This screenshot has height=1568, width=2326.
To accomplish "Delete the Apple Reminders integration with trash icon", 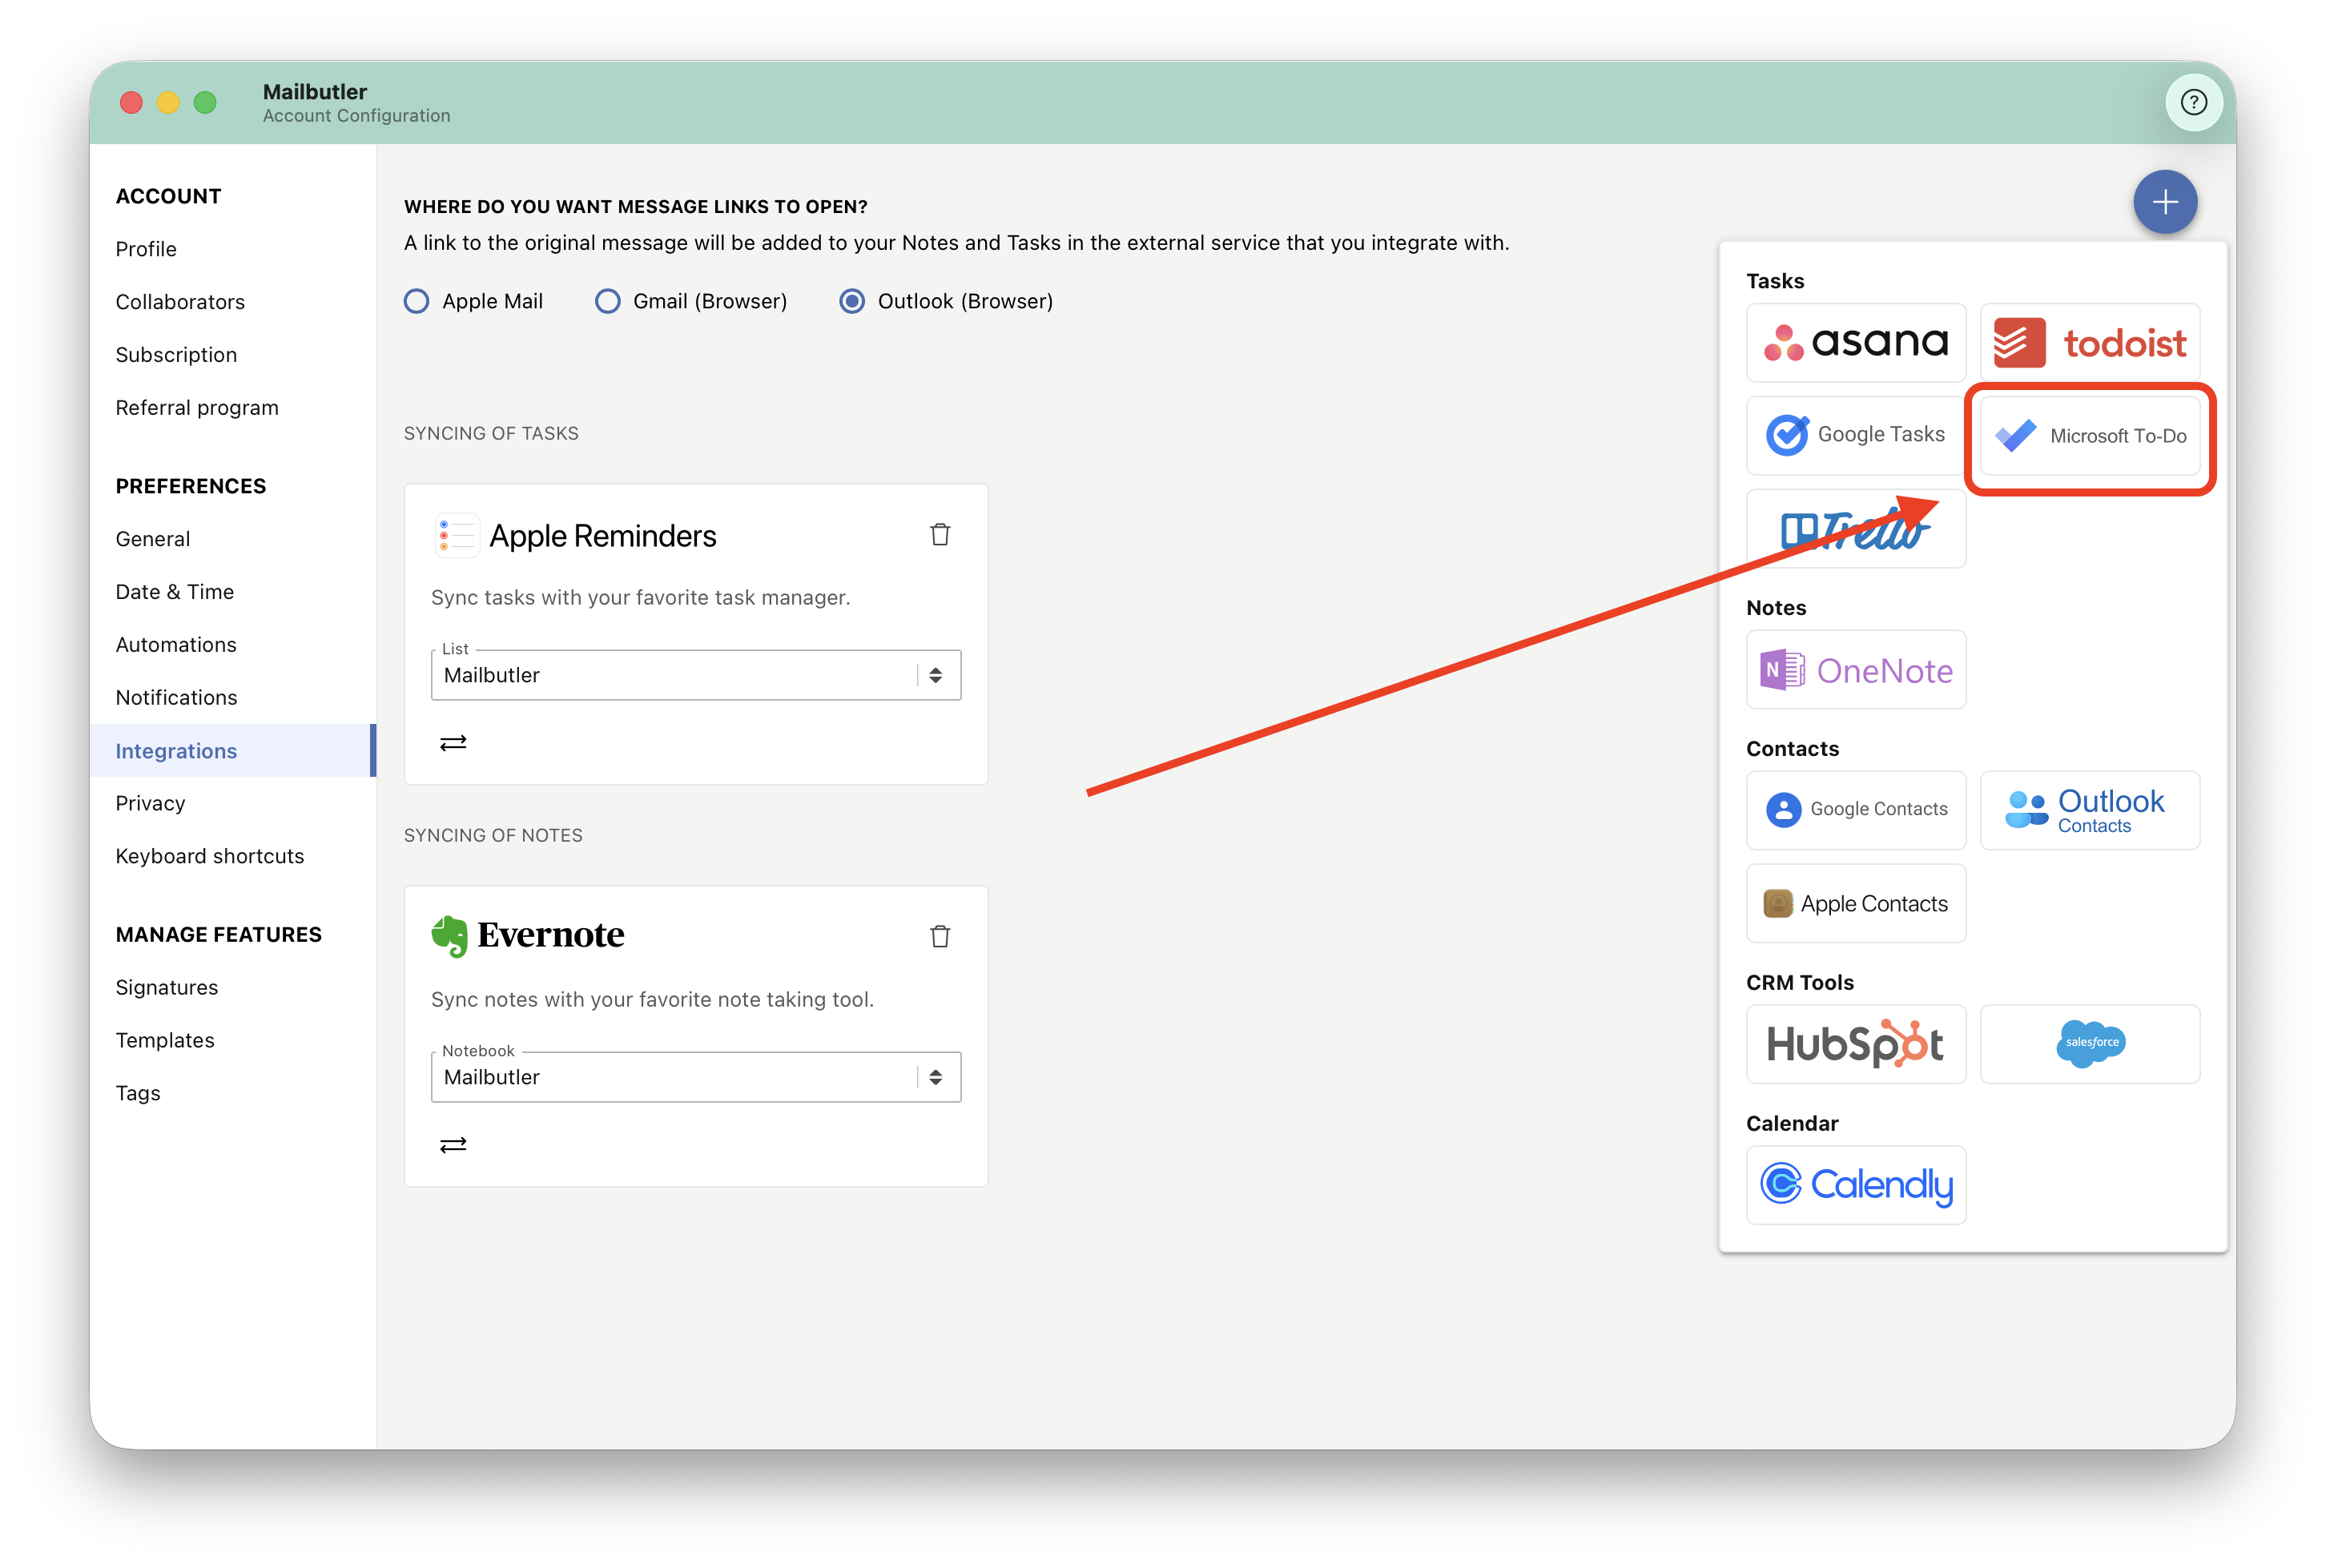I will (x=939, y=535).
